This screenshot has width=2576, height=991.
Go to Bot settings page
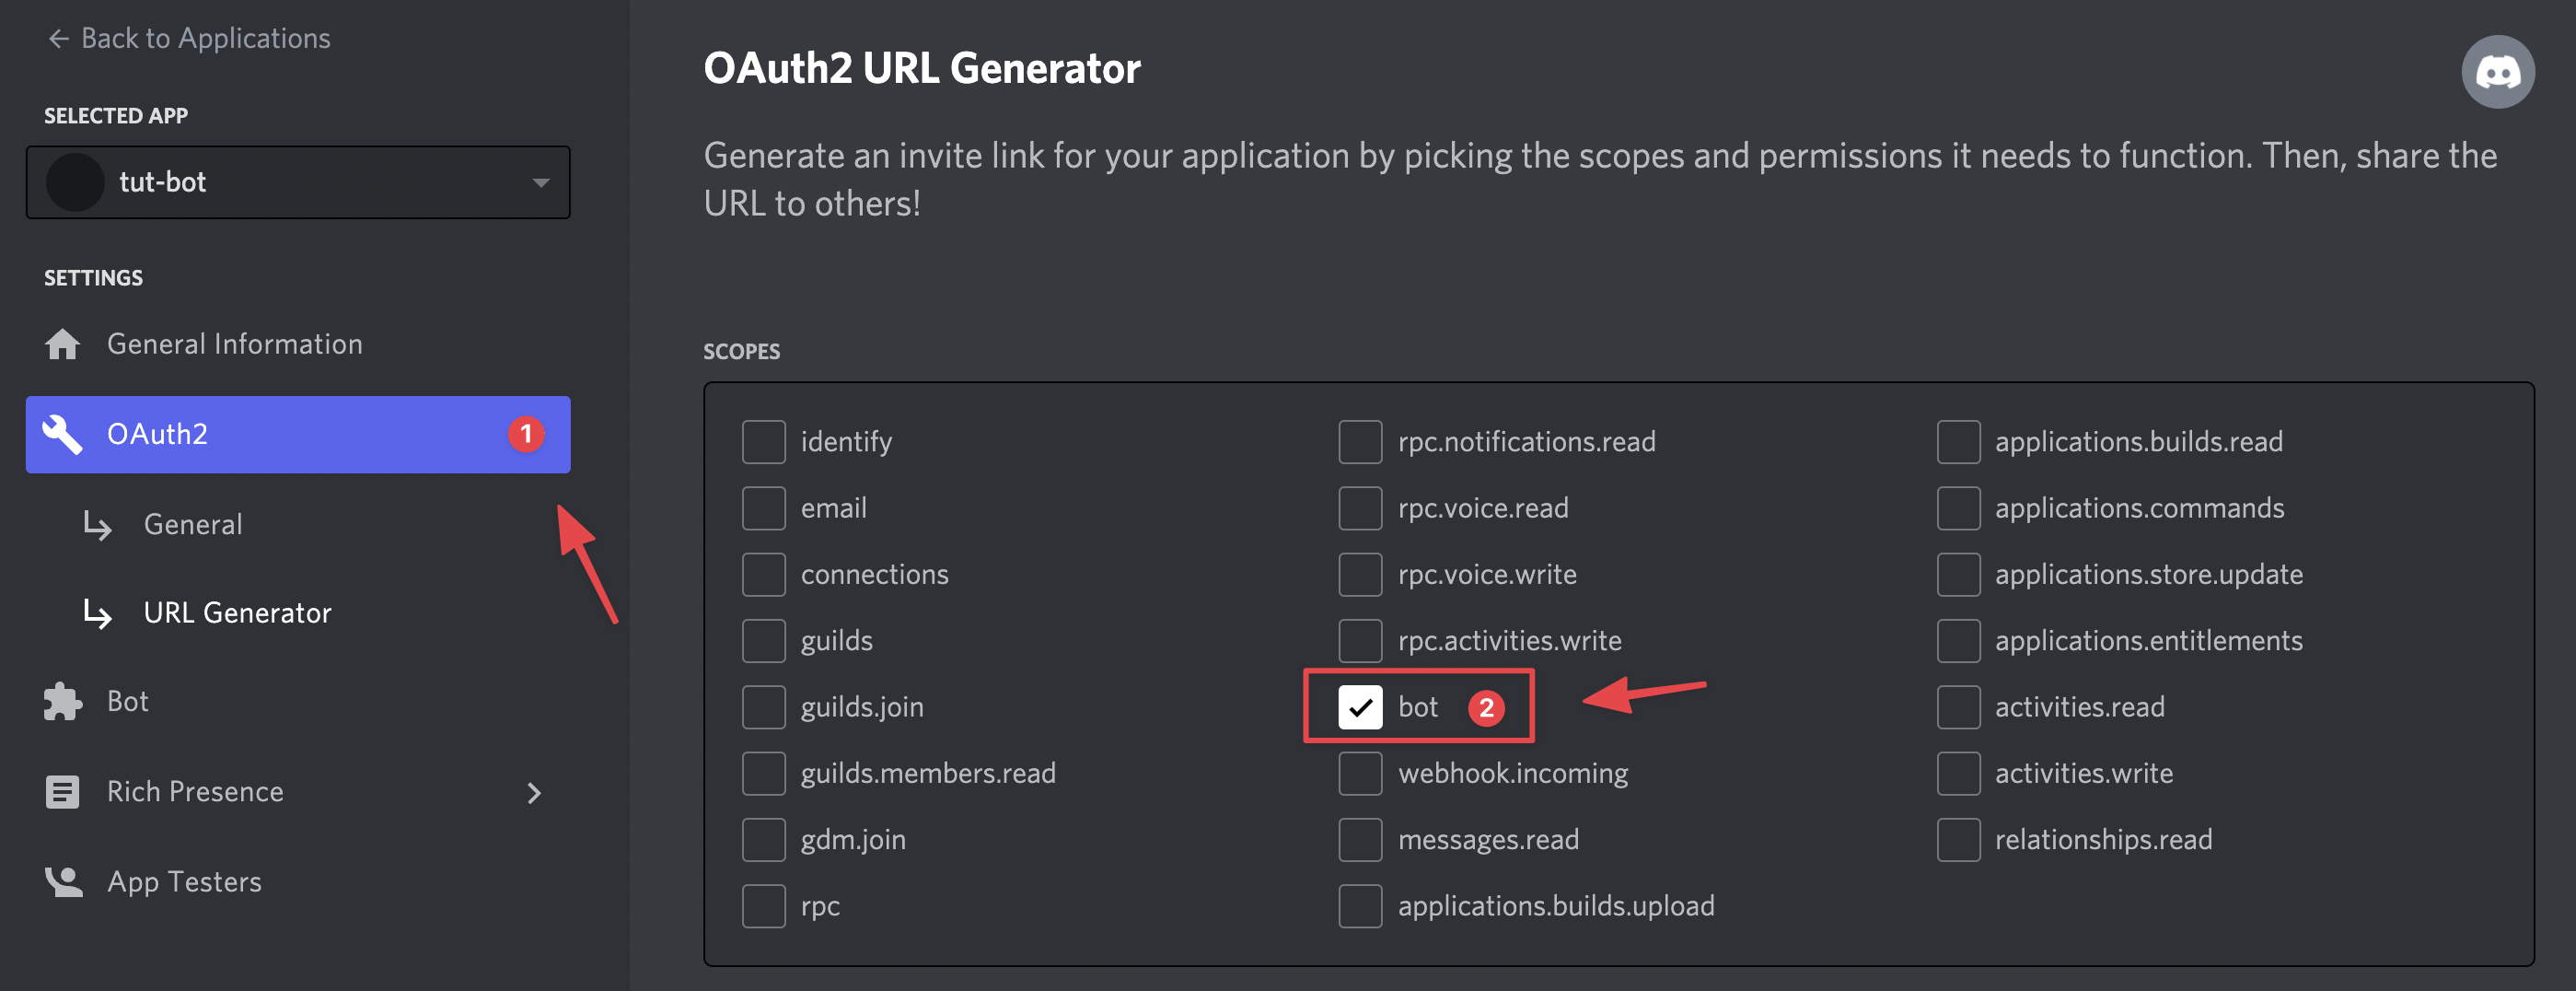128,702
